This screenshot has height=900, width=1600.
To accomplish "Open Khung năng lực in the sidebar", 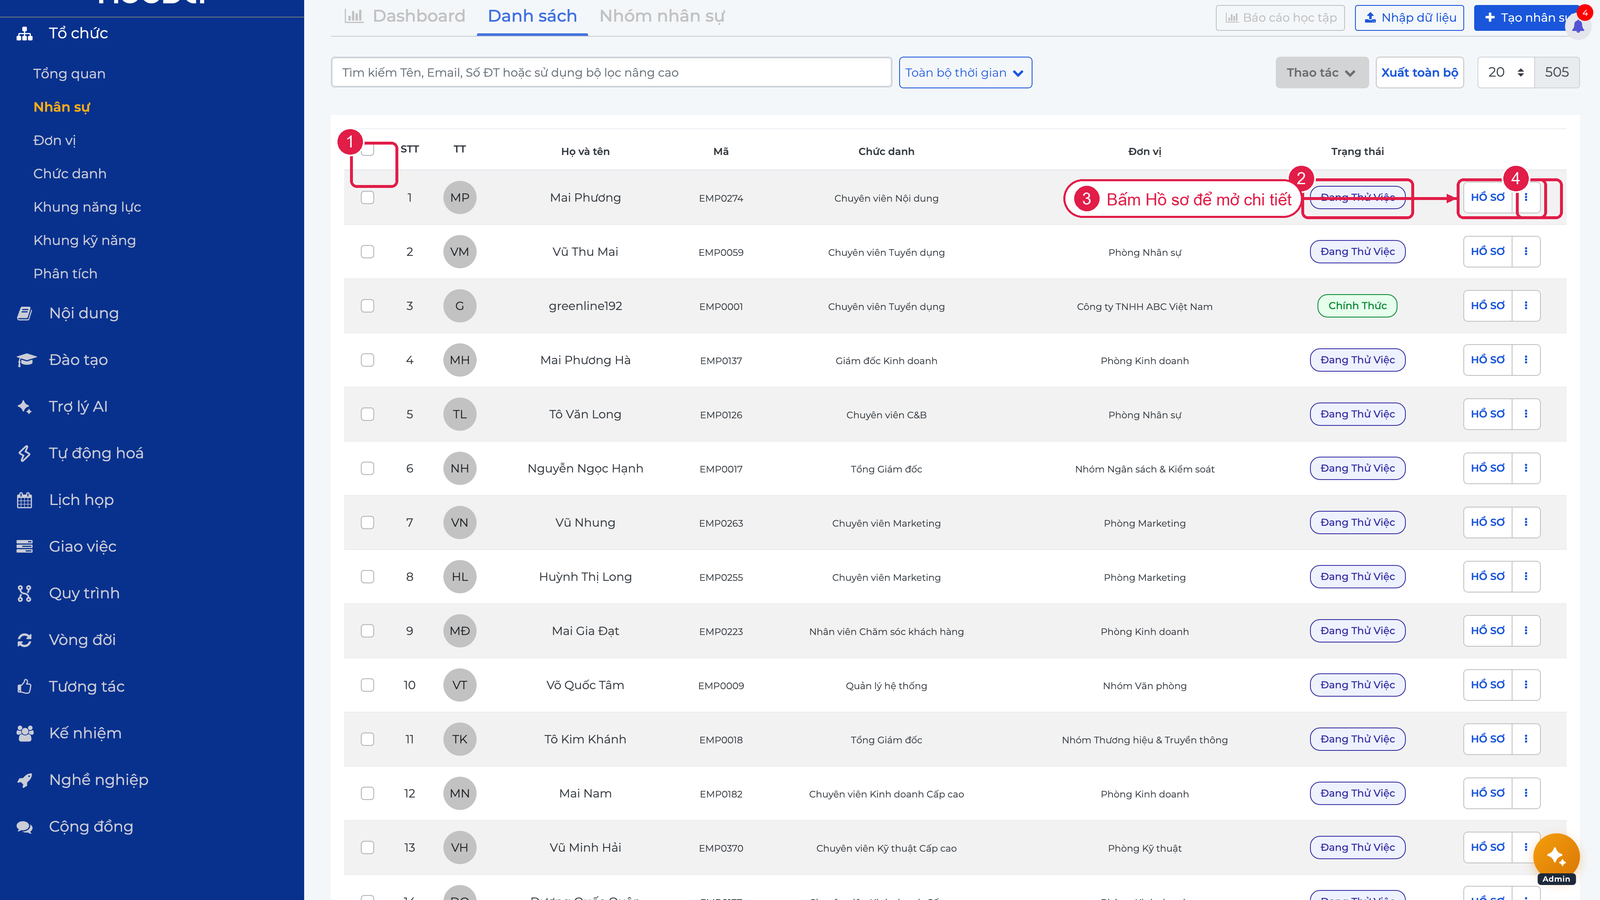I will [87, 207].
